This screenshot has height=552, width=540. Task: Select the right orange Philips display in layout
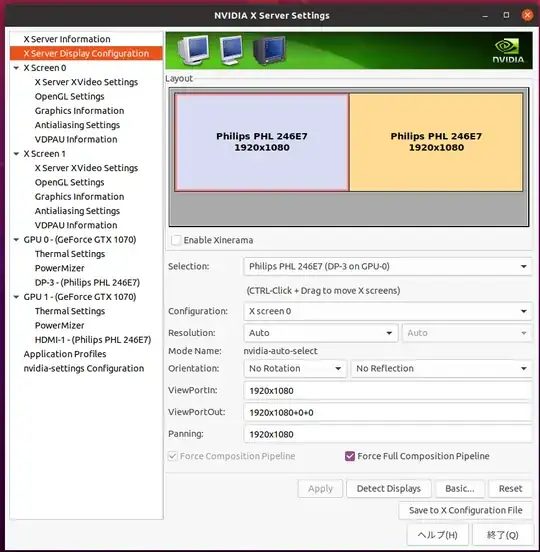point(436,142)
